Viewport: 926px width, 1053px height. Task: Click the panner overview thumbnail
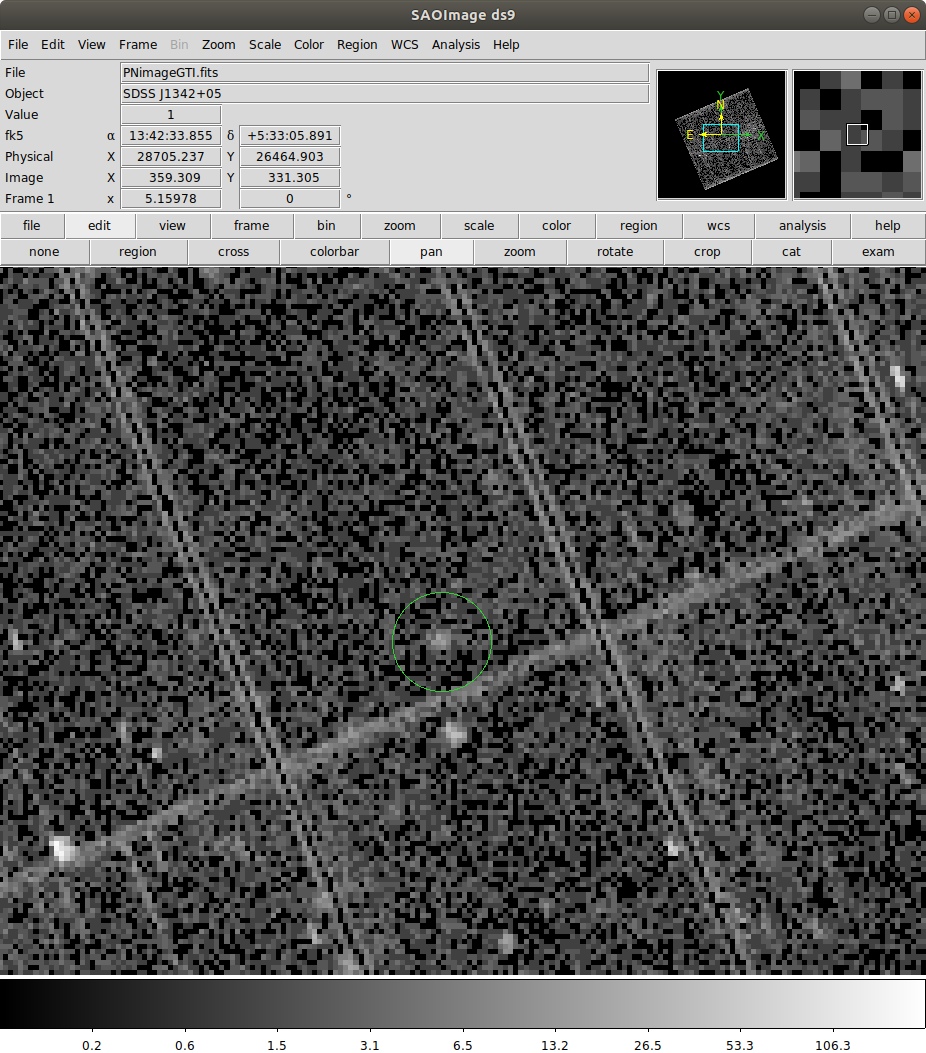[721, 135]
